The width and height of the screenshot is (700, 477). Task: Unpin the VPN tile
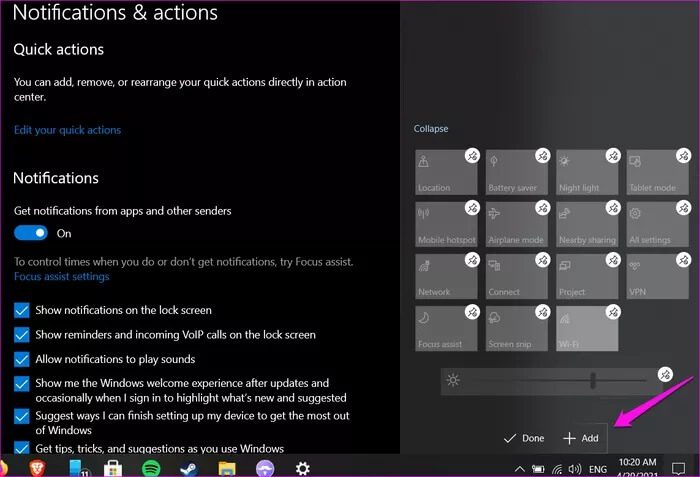(x=683, y=259)
